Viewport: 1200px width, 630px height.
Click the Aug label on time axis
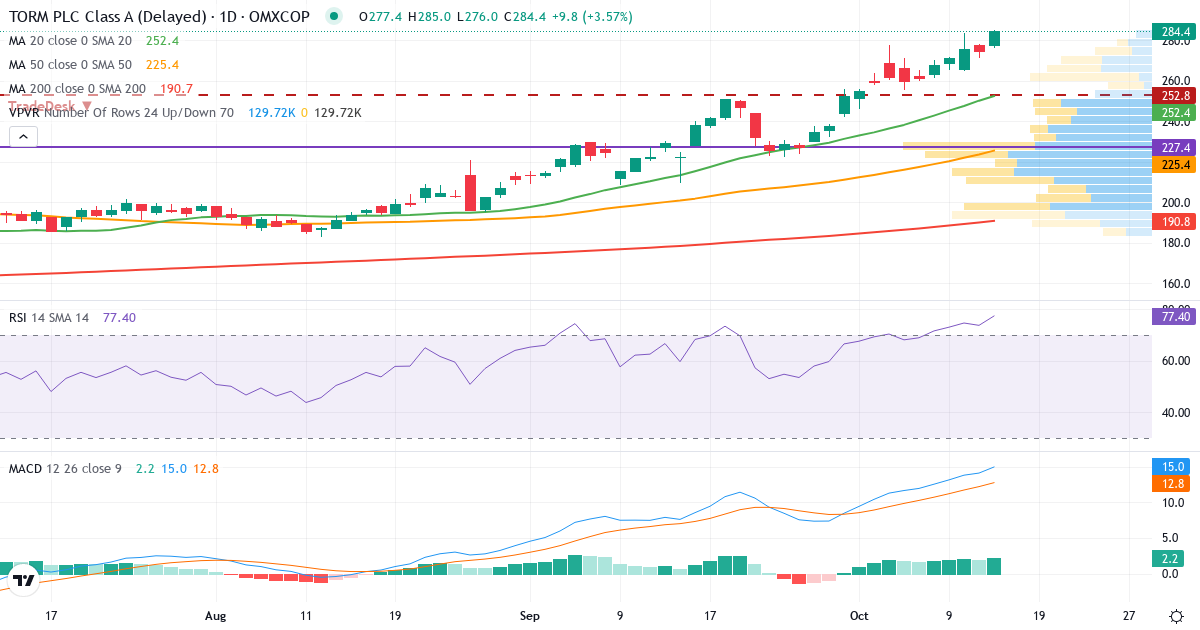click(x=216, y=616)
